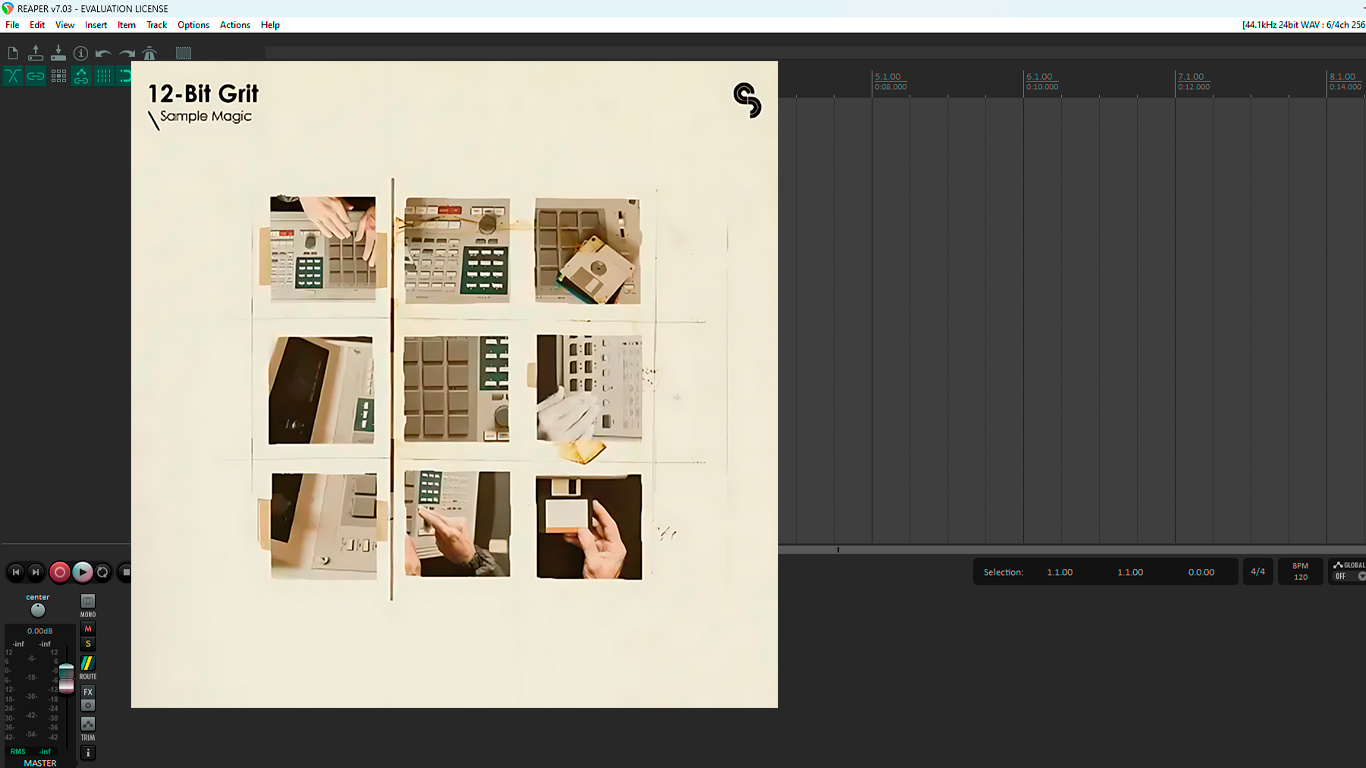Click master volume fader handle

[66, 678]
